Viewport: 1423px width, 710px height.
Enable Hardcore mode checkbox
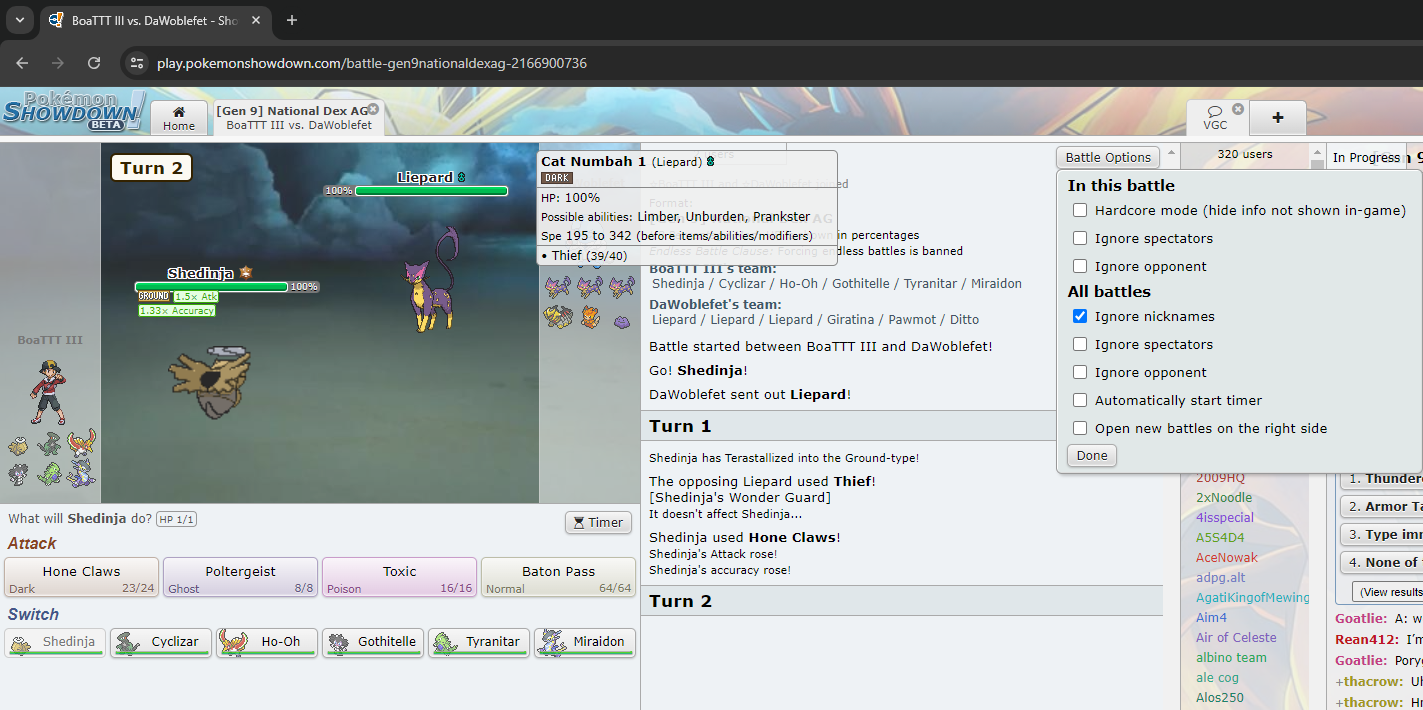(x=1080, y=210)
